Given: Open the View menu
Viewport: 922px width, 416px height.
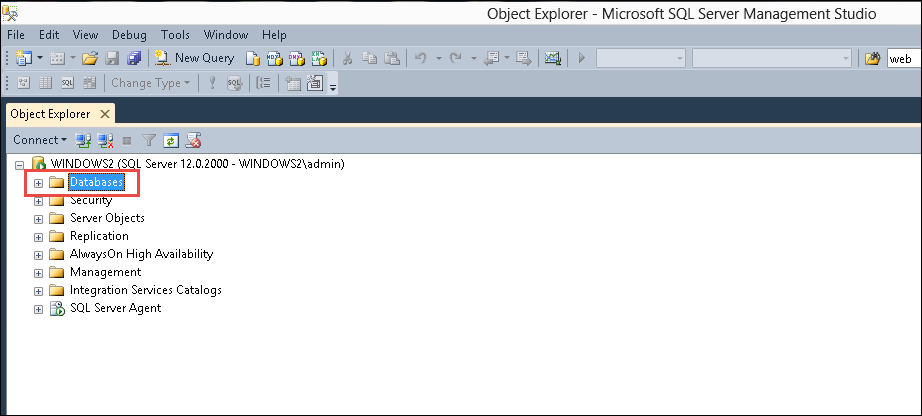Looking at the screenshot, I should tap(86, 35).
